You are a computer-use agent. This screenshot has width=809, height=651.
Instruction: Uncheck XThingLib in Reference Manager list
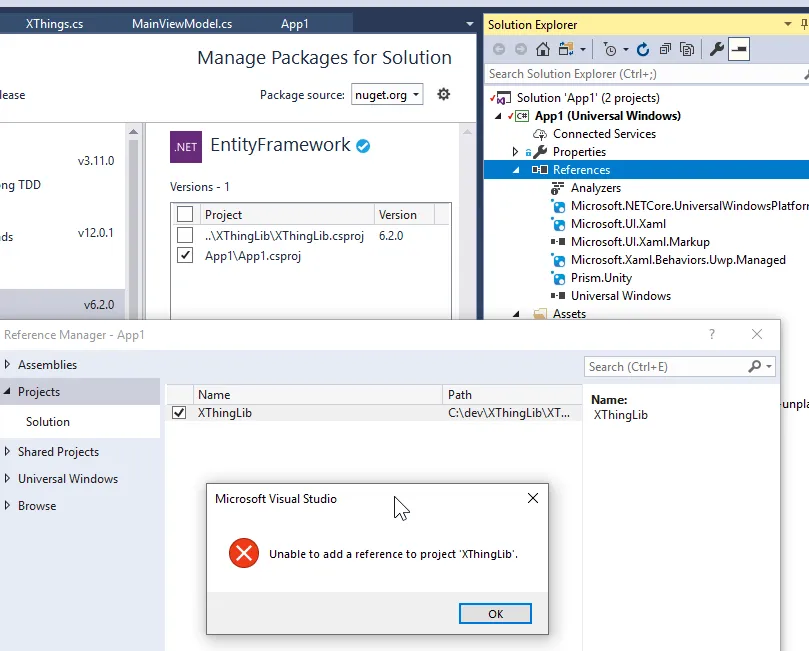coord(179,413)
